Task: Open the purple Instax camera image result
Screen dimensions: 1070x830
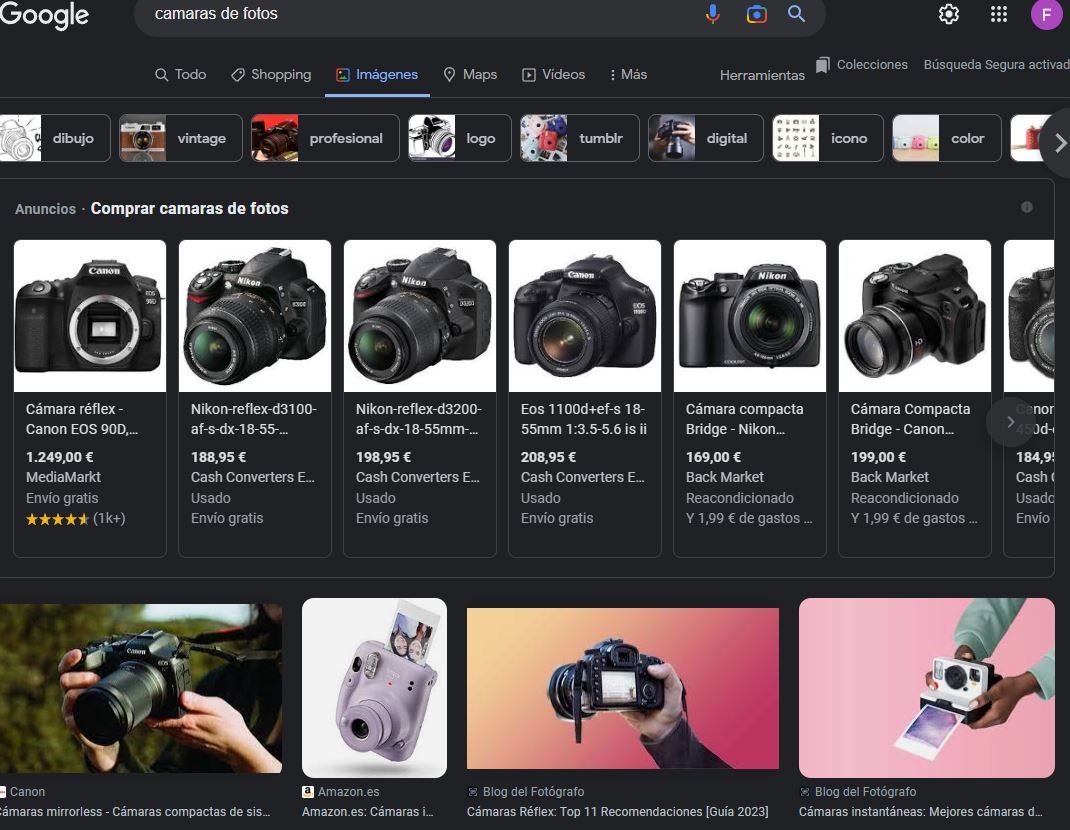Action: click(375, 688)
